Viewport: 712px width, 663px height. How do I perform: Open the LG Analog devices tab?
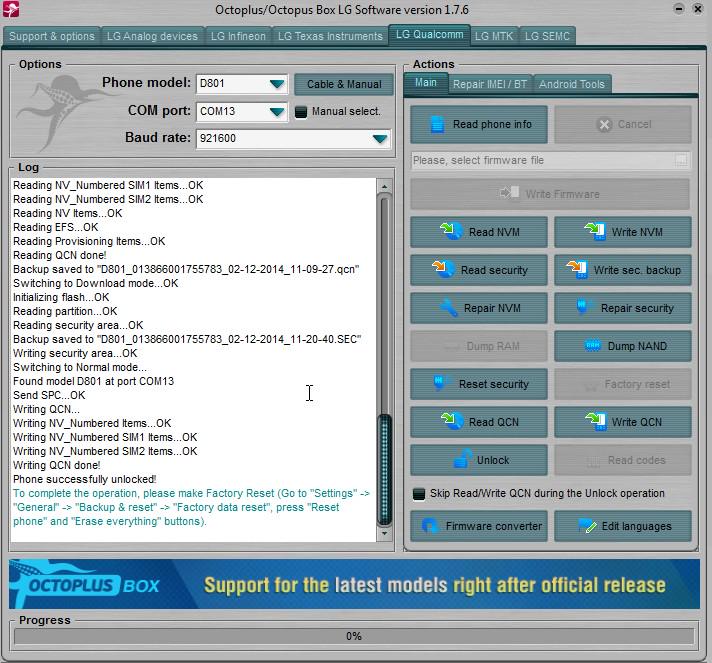(152, 36)
